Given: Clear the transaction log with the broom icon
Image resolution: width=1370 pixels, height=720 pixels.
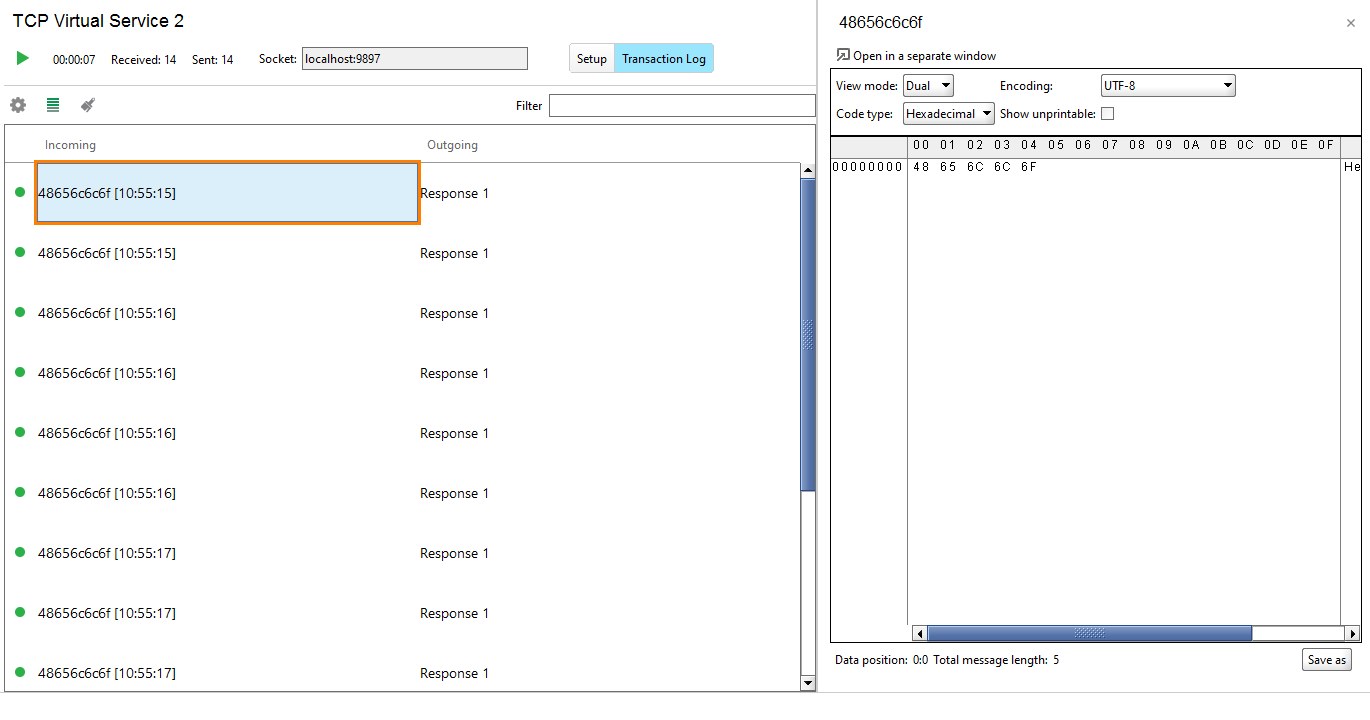Looking at the screenshot, I should tap(87, 104).
